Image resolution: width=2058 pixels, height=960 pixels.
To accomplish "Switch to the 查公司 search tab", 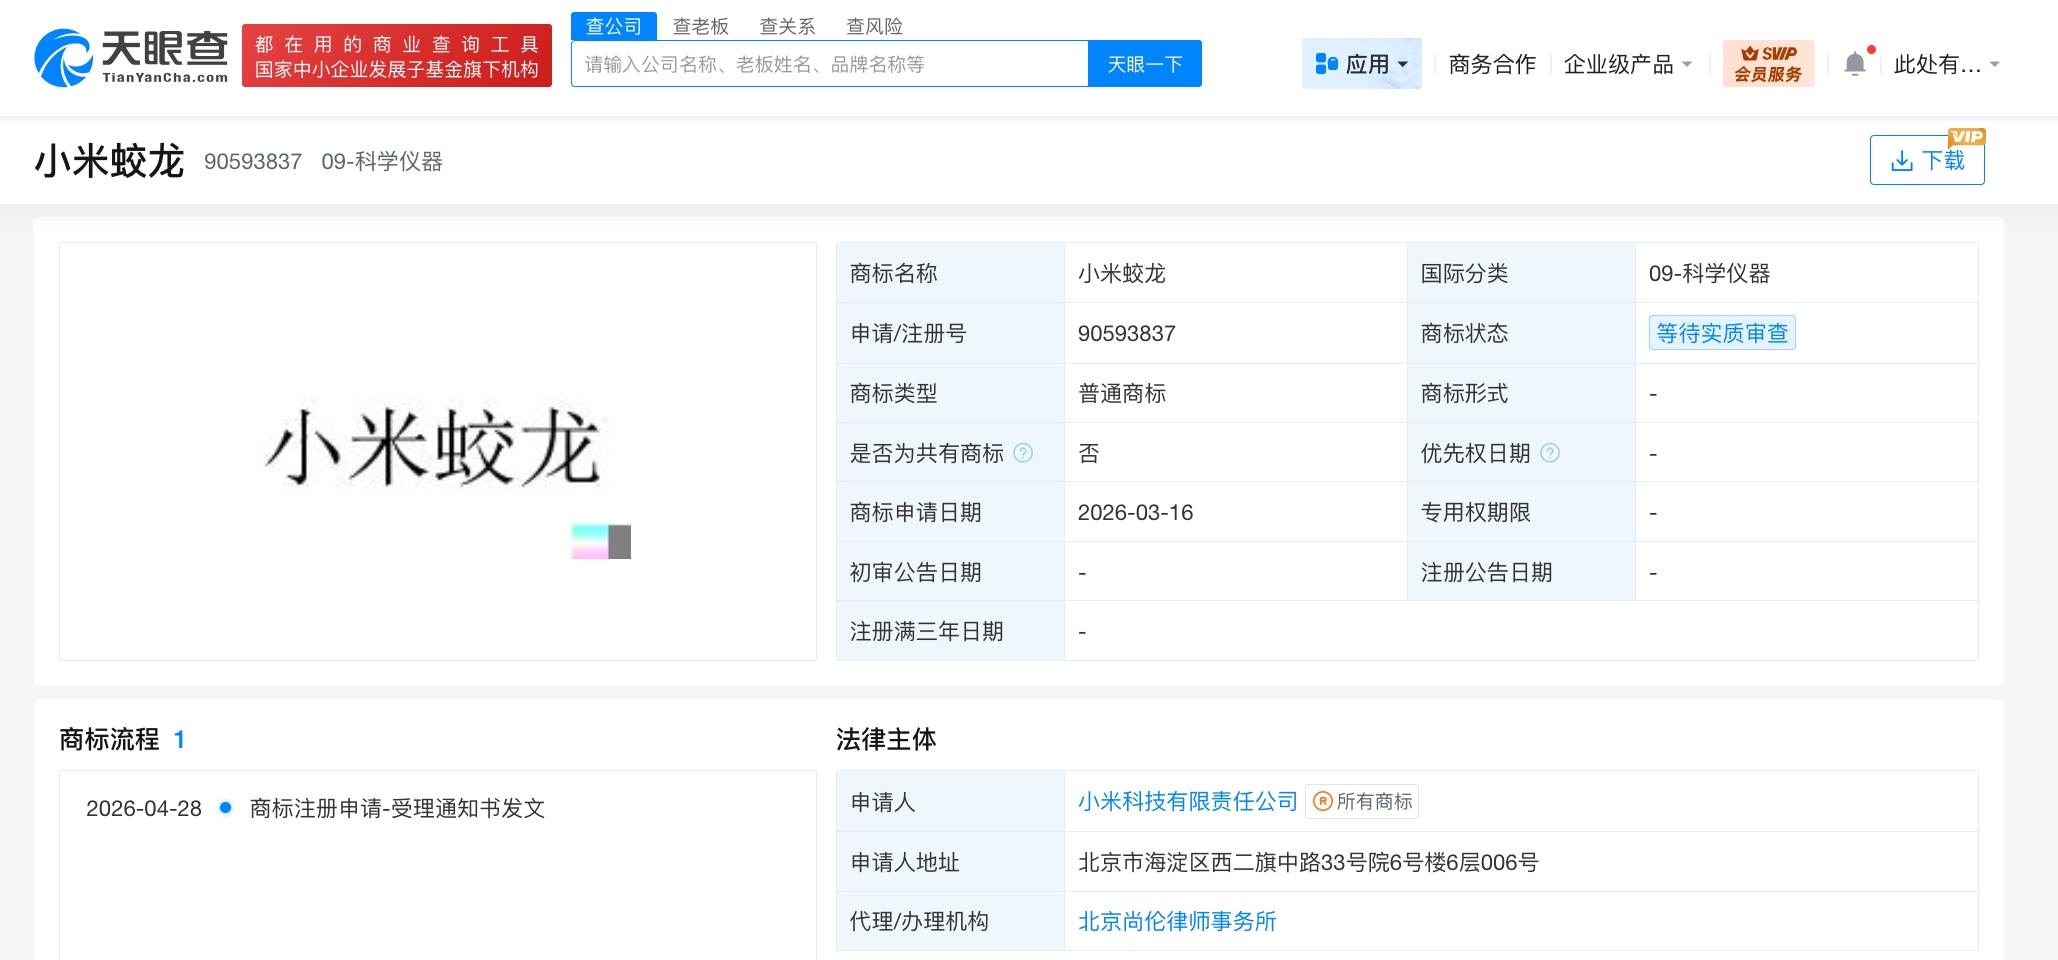I will (614, 26).
